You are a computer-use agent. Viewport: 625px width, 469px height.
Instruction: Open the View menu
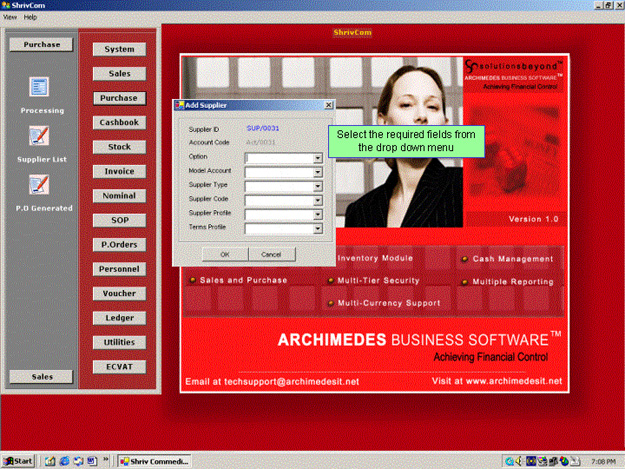point(10,17)
